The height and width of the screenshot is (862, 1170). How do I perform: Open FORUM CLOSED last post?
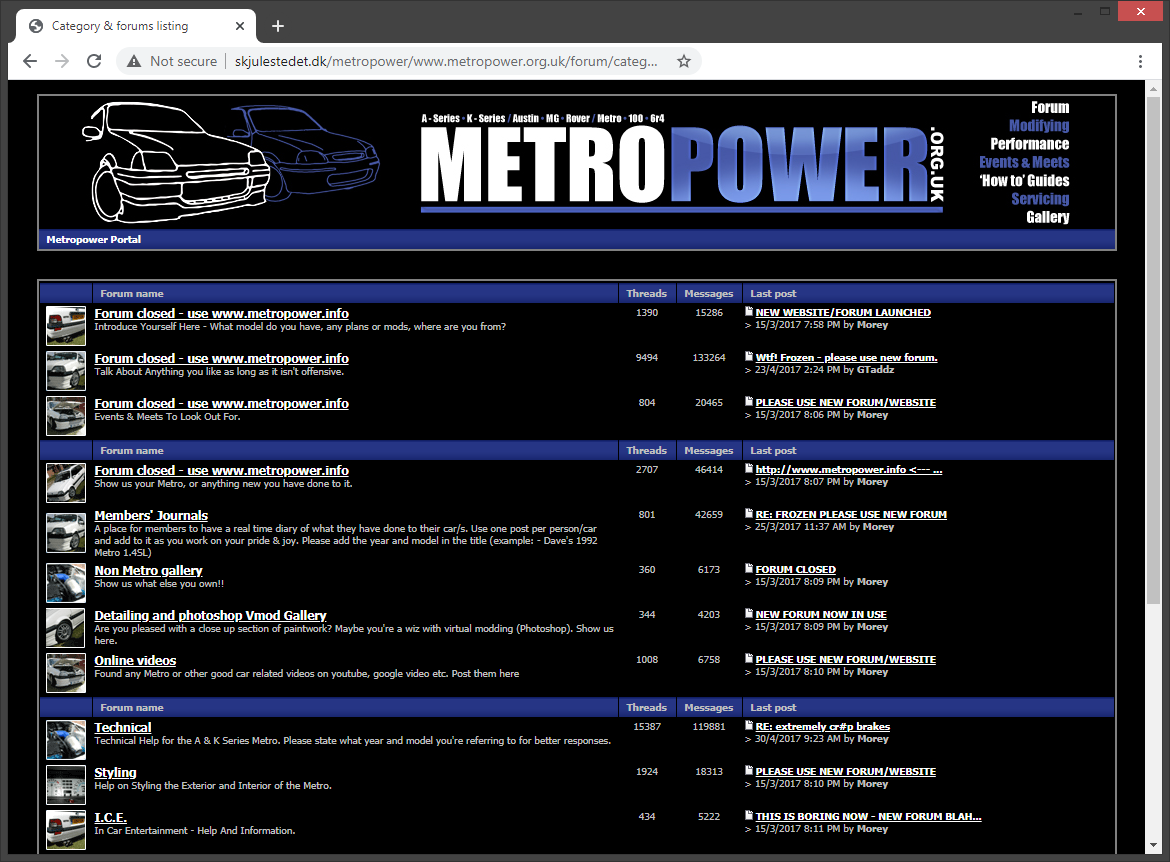coord(795,569)
